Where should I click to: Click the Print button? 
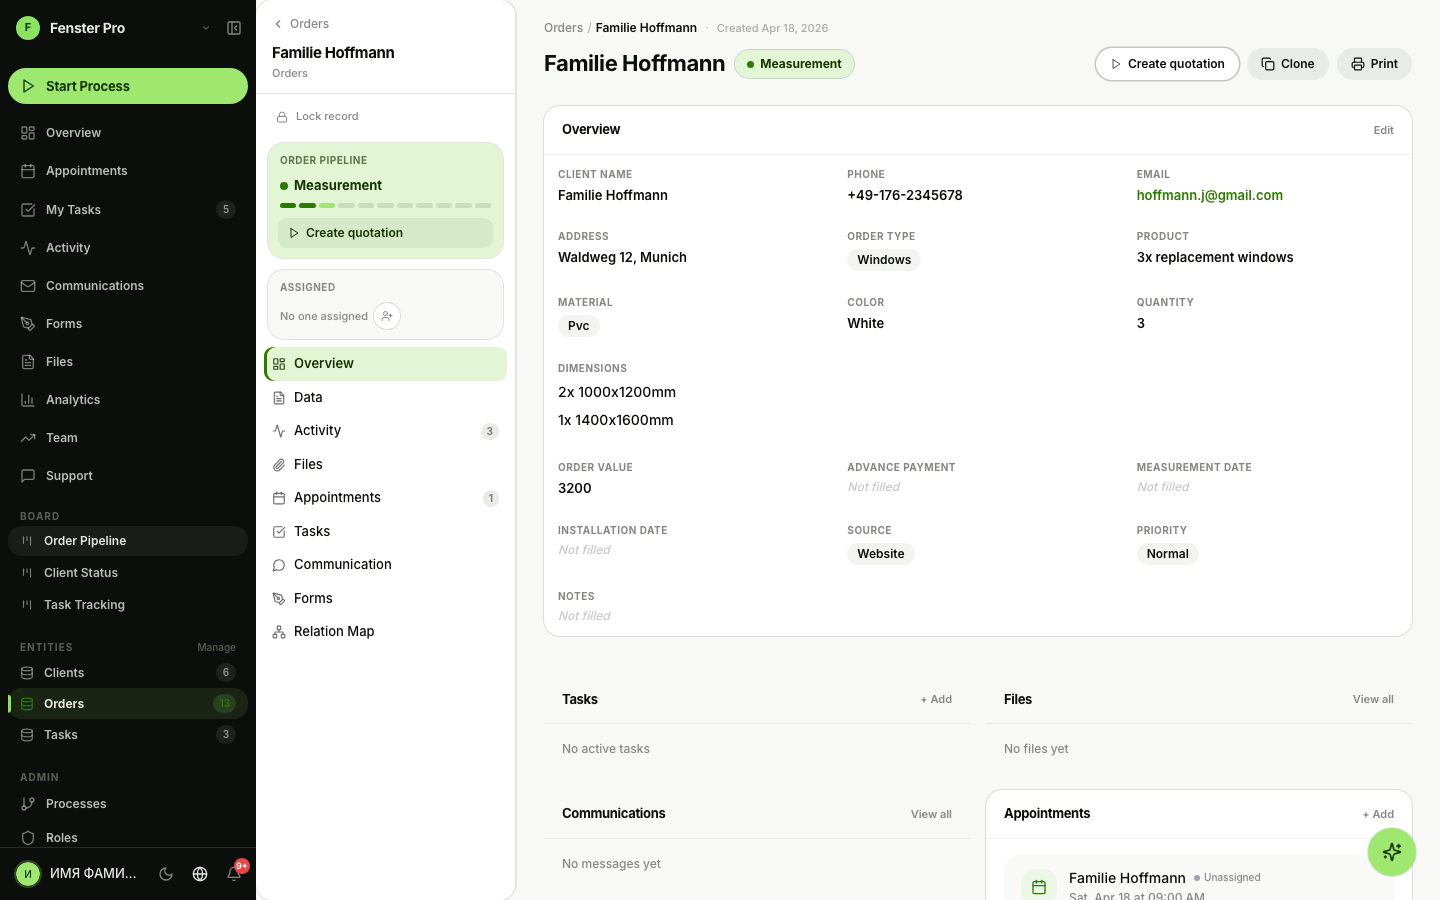pyautogui.click(x=1374, y=64)
